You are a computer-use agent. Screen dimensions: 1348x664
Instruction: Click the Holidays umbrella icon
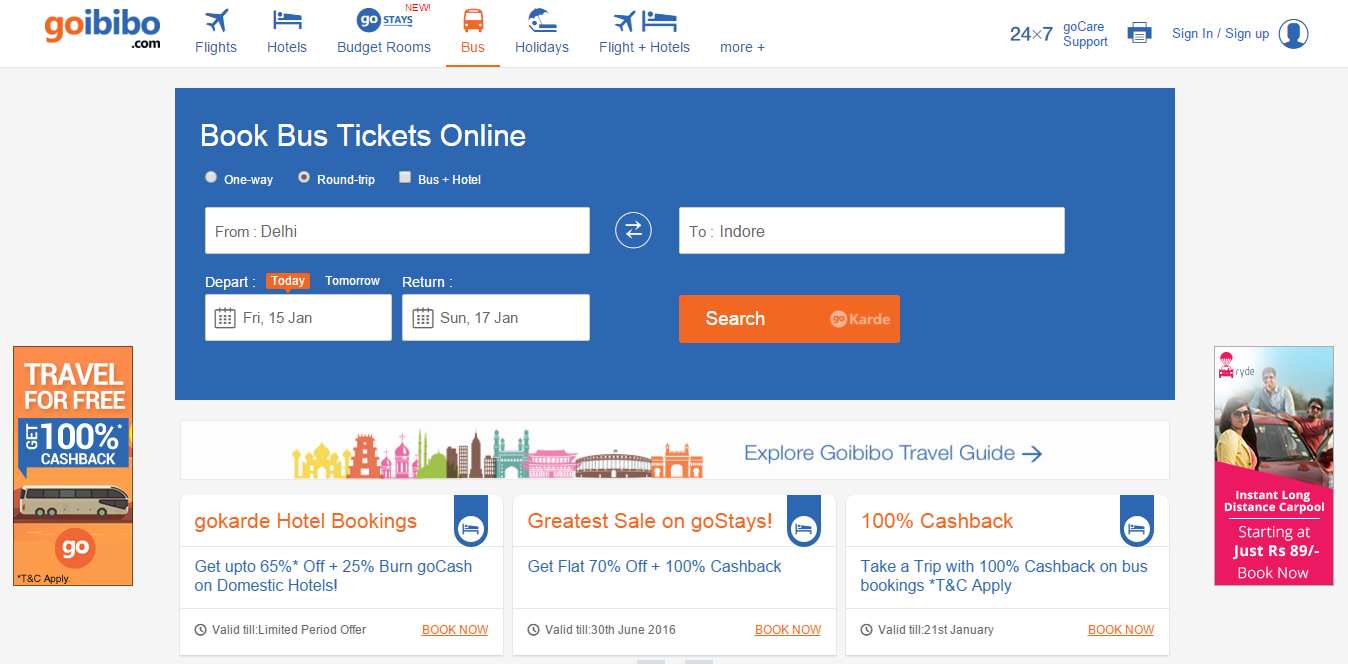542,20
